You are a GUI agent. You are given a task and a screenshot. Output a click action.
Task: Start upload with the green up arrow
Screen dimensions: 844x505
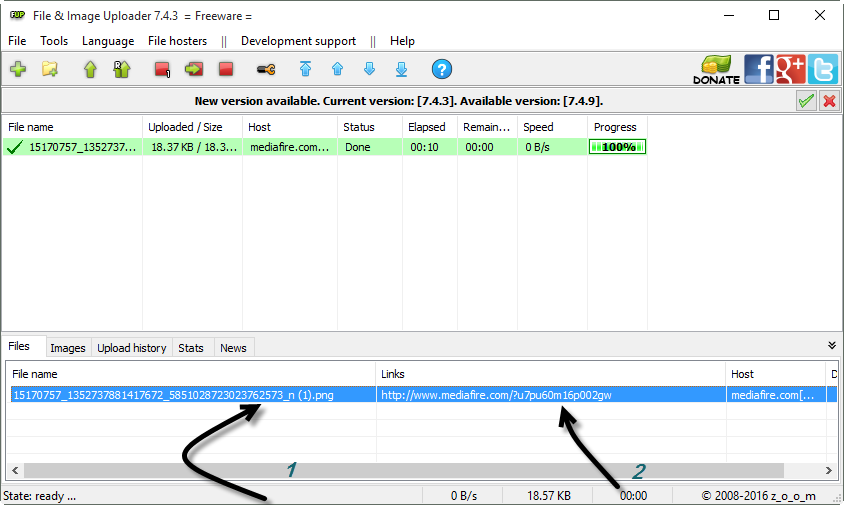pos(90,69)
